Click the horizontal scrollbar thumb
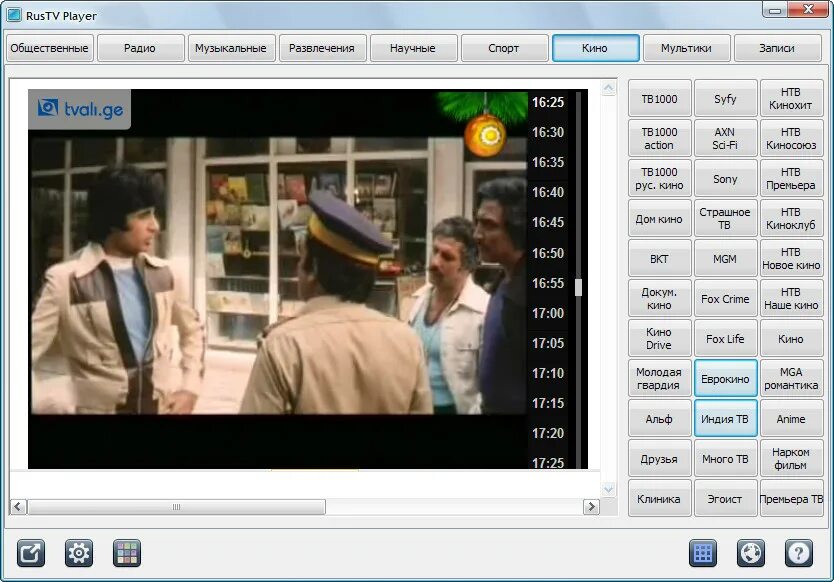Viewport: 834px width, 582px height. tap(176, 506)
